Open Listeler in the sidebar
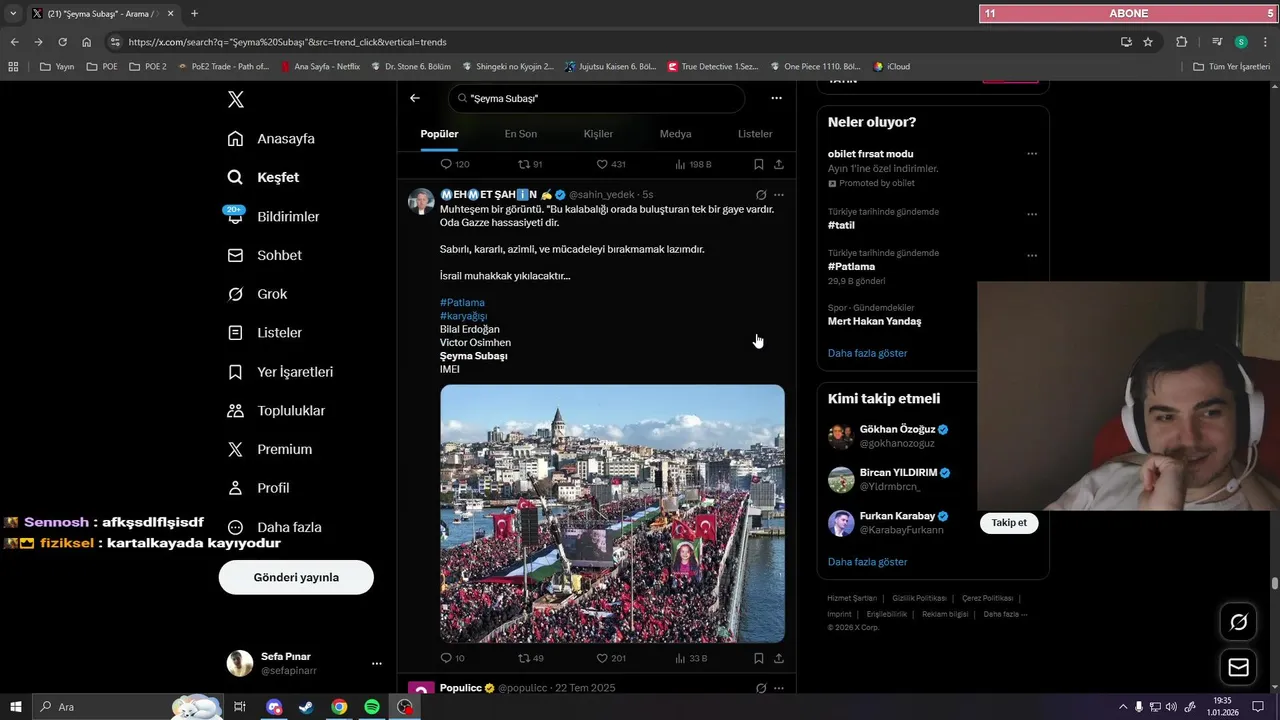 point(264,333)
